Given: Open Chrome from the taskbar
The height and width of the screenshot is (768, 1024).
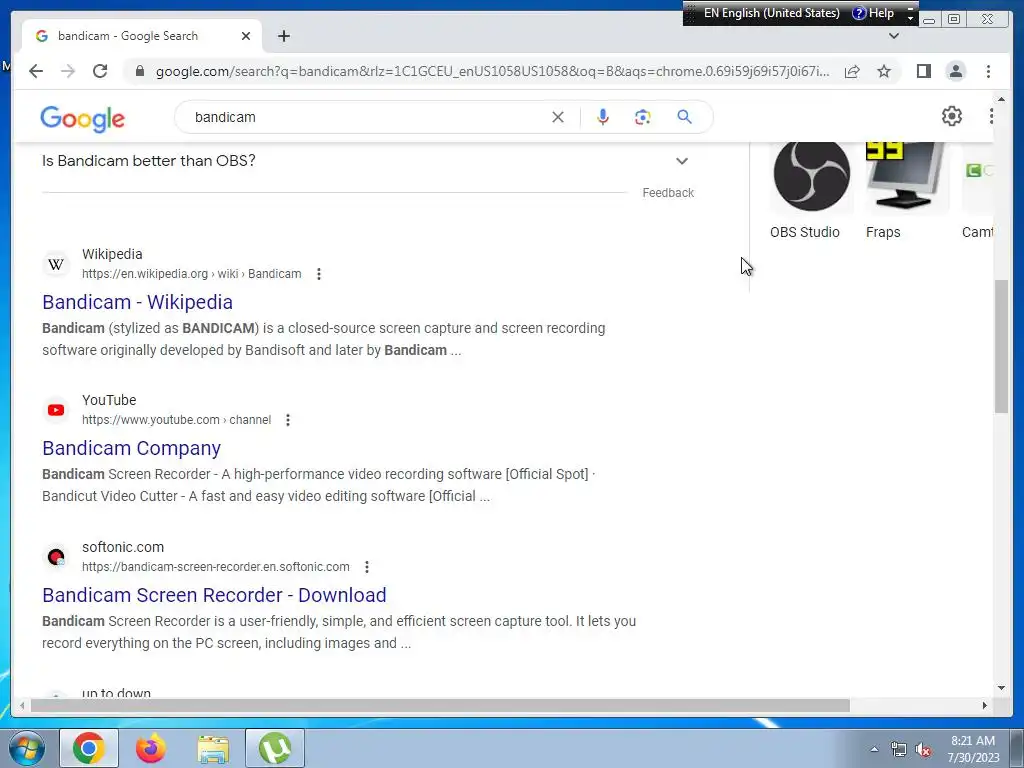Looking at the screenshot, I should click(x=89, y=748).
